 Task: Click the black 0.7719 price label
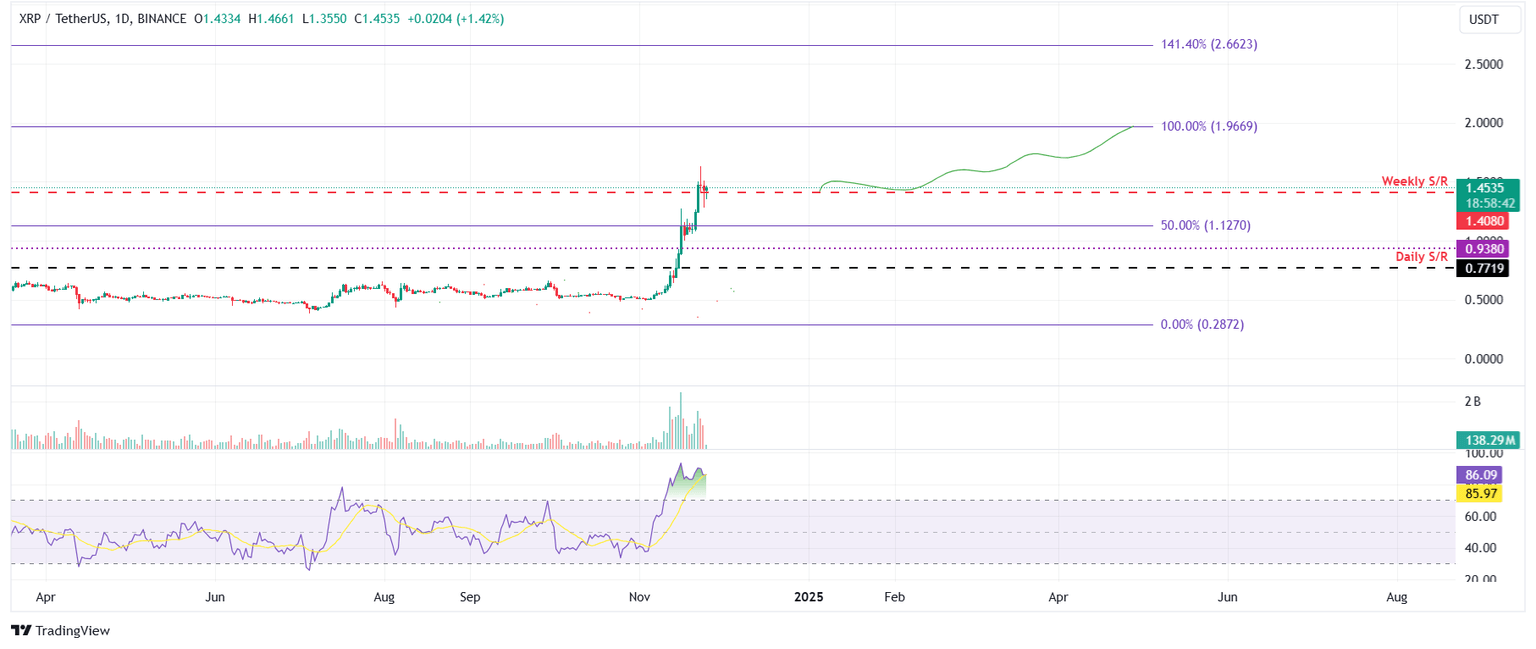[x=1484, y=268]
